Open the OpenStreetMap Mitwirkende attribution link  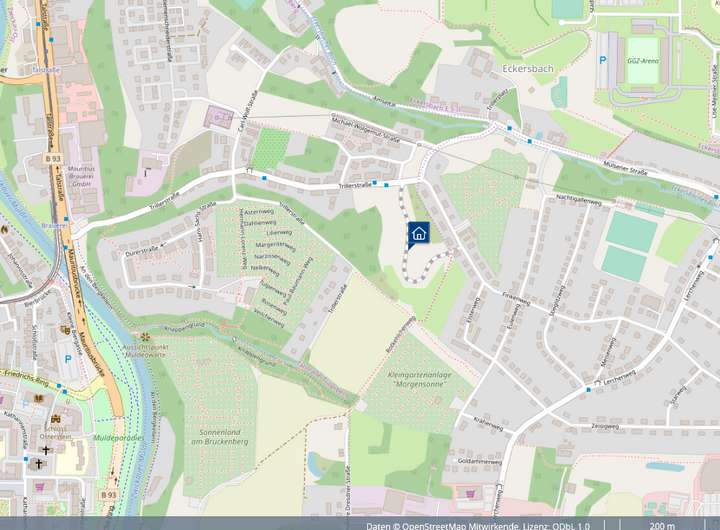(460, 525)
